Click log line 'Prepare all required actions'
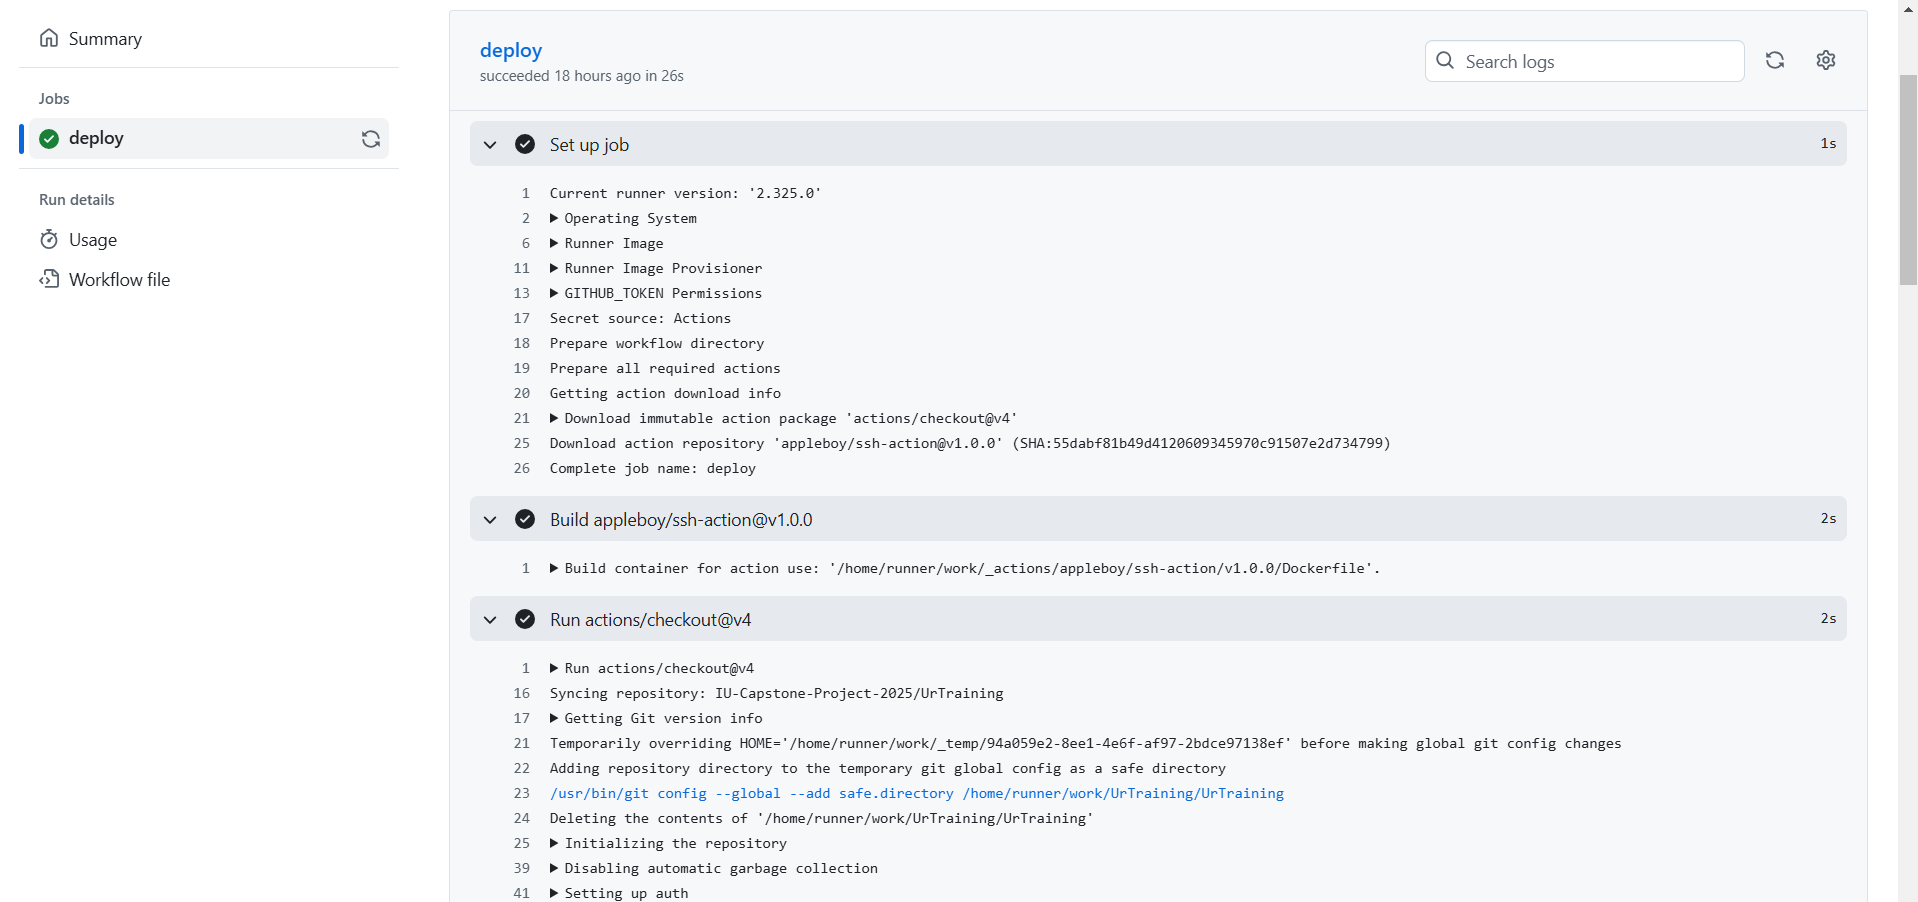 pos(665,368)
